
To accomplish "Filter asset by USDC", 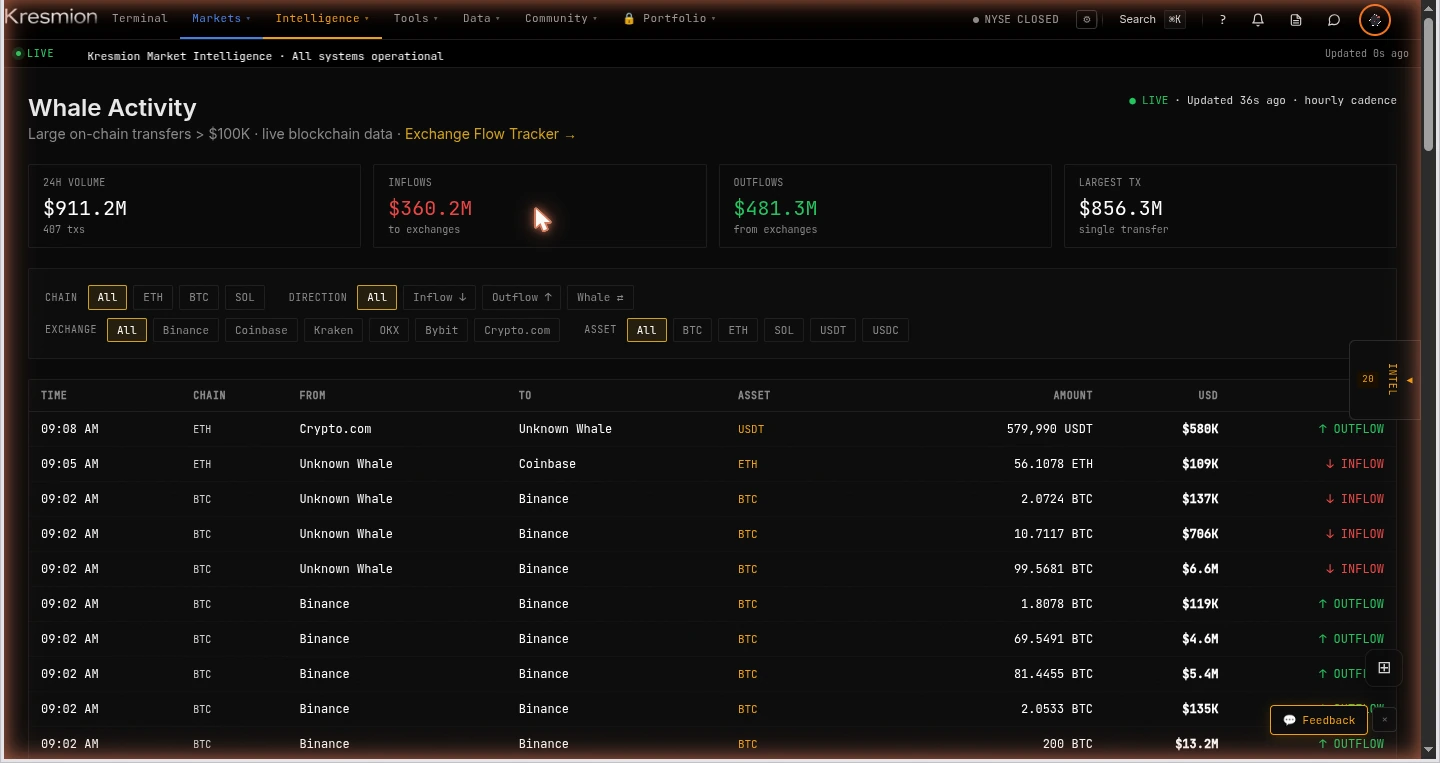I will coord(886,330).
